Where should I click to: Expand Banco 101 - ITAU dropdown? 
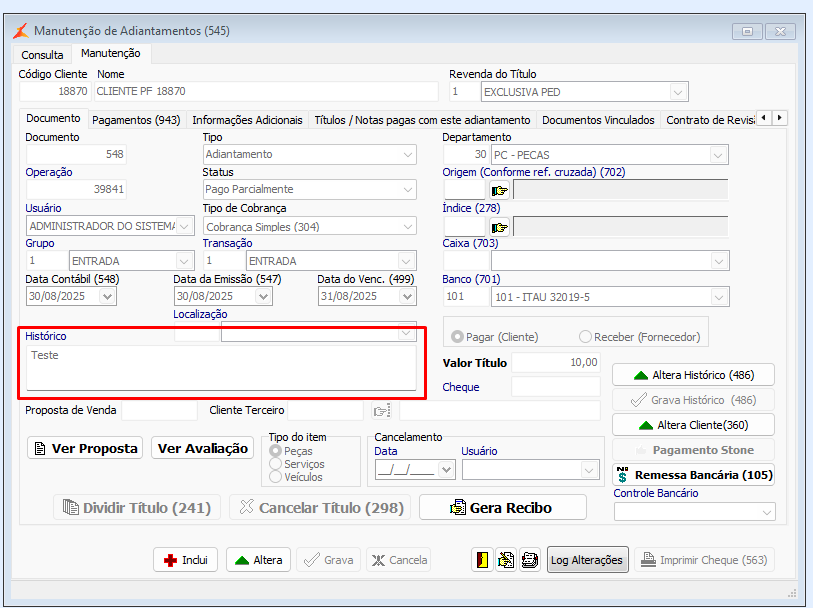coord(719,297)
